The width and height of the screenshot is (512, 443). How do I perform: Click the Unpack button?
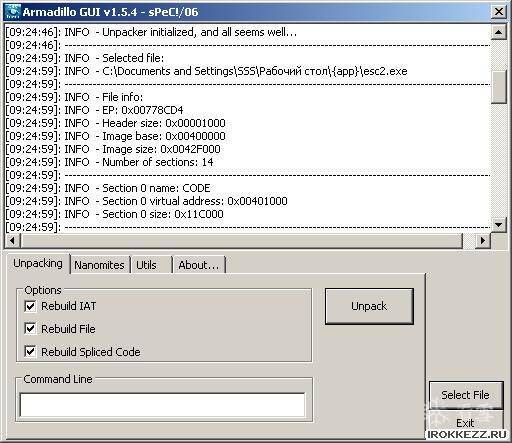[369, 306]
